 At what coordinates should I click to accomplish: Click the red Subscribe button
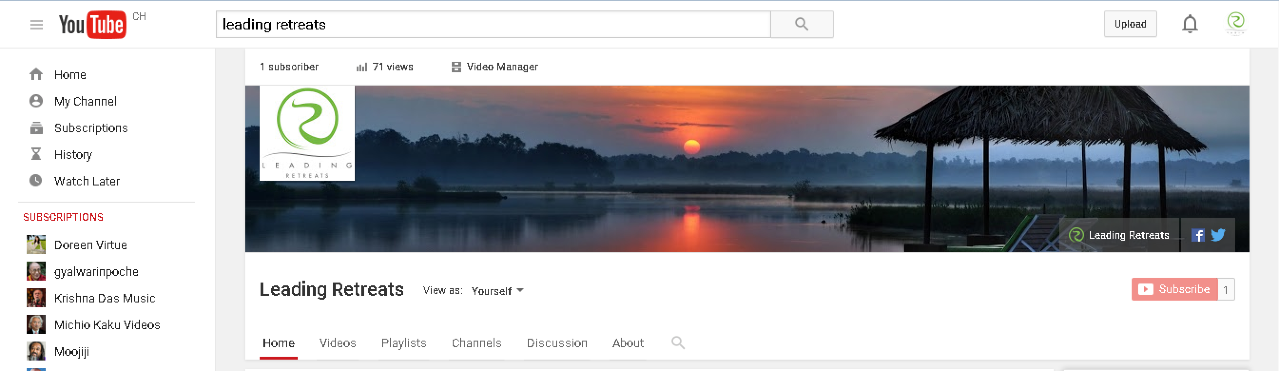(x=1175, y=289)
